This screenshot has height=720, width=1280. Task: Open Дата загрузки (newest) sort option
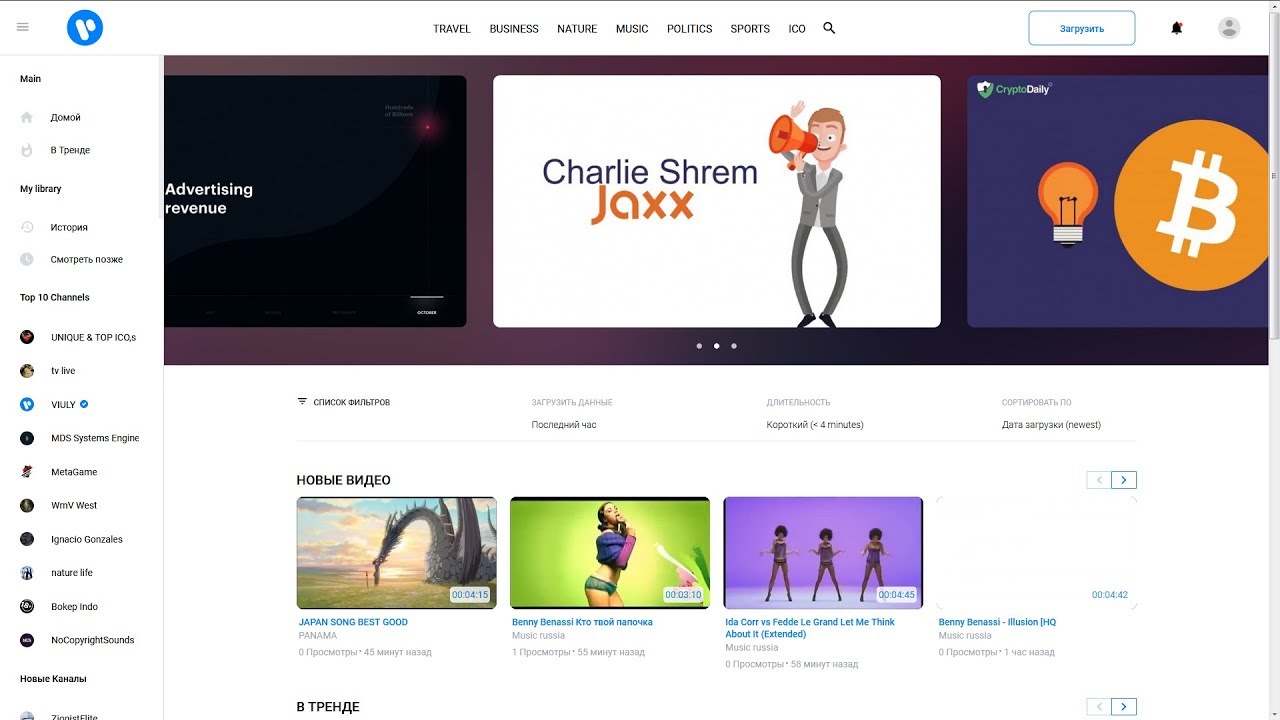tap(1051, 425)
